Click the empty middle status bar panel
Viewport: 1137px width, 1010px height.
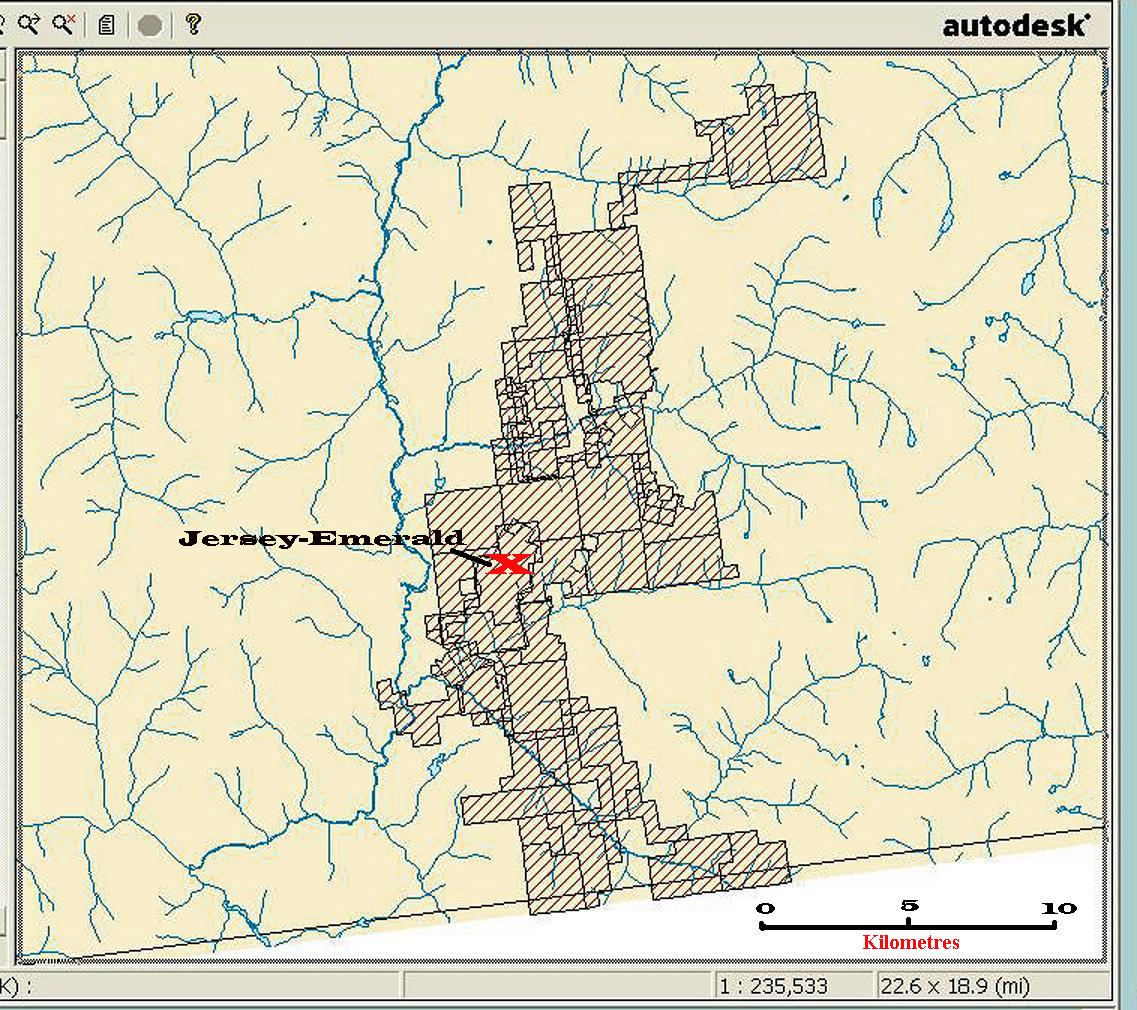pyautogui.click(x=558, y=986)
